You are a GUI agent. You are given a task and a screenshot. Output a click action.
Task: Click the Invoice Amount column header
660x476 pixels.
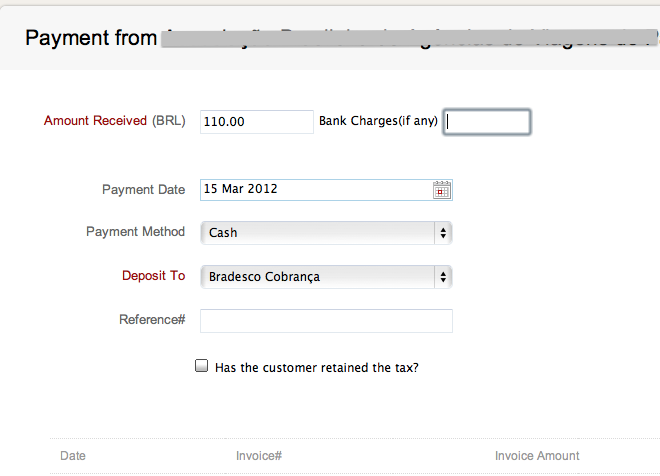click(537, 456)
